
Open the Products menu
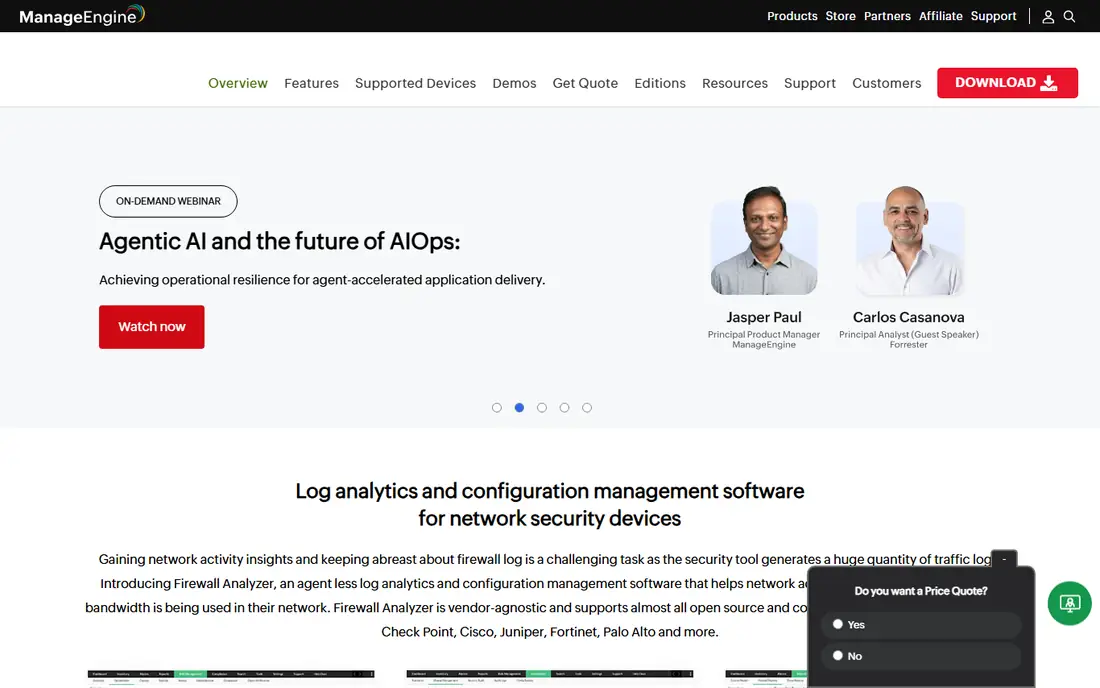tap(792, 16)
